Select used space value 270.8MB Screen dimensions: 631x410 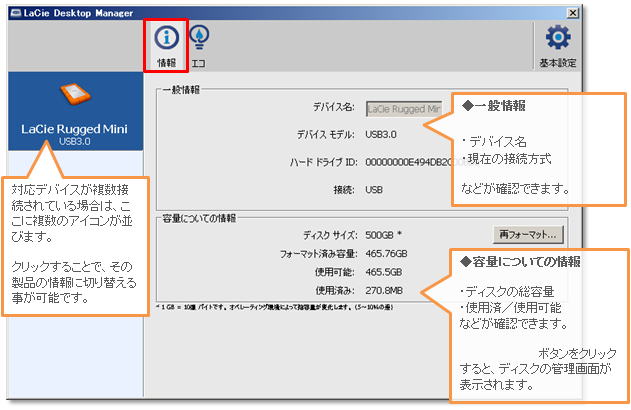(x=384, y=290)
